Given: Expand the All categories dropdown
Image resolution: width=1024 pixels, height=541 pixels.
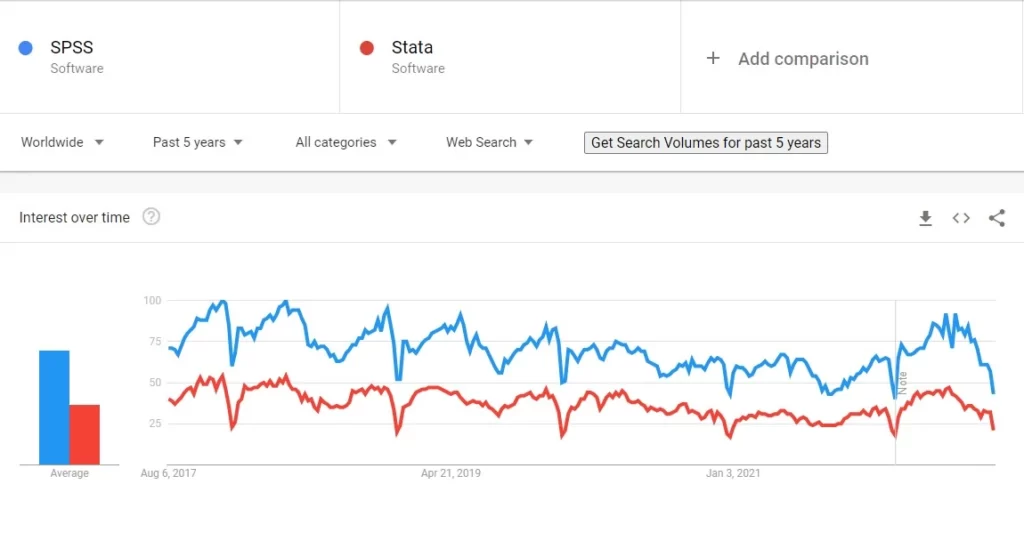Looking at the screenshot, I should tap(345, 142).
